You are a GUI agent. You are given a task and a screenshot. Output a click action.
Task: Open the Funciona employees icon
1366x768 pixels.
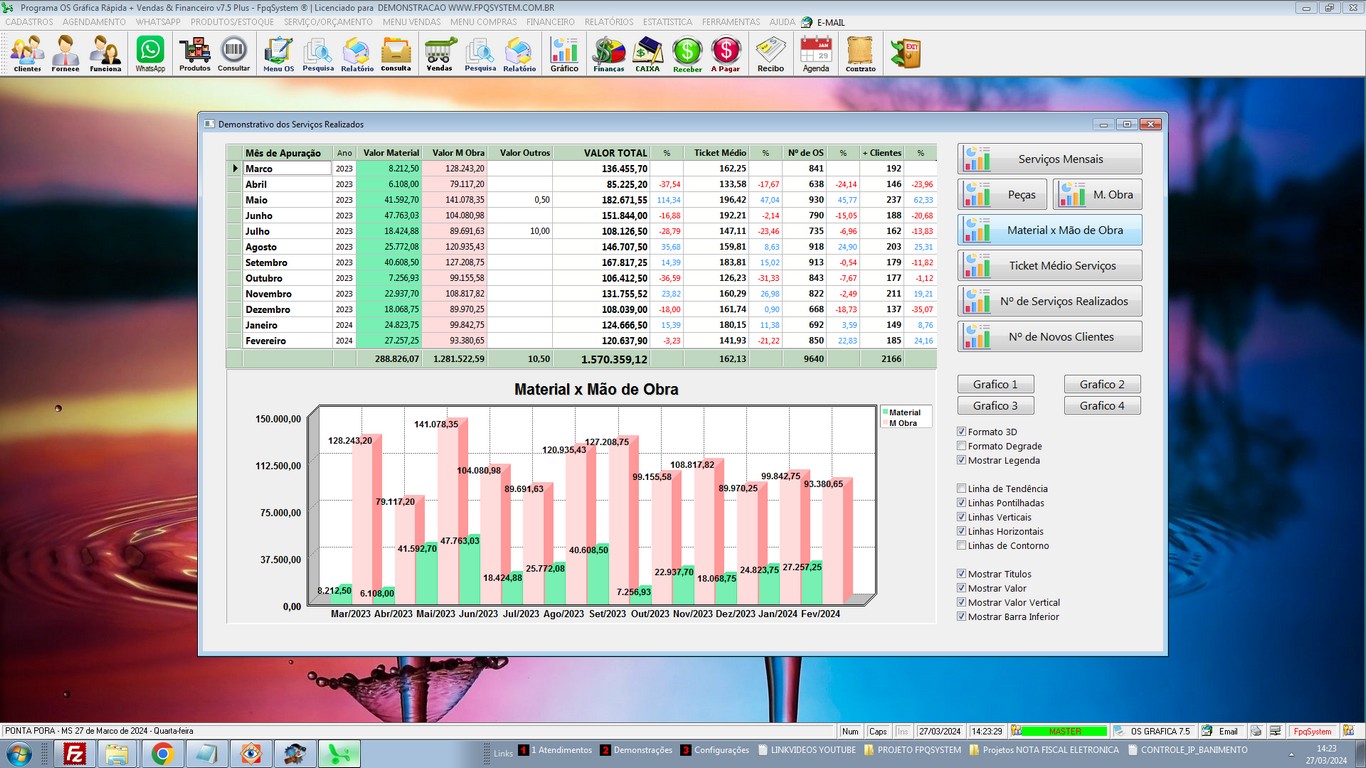[105, 53]
